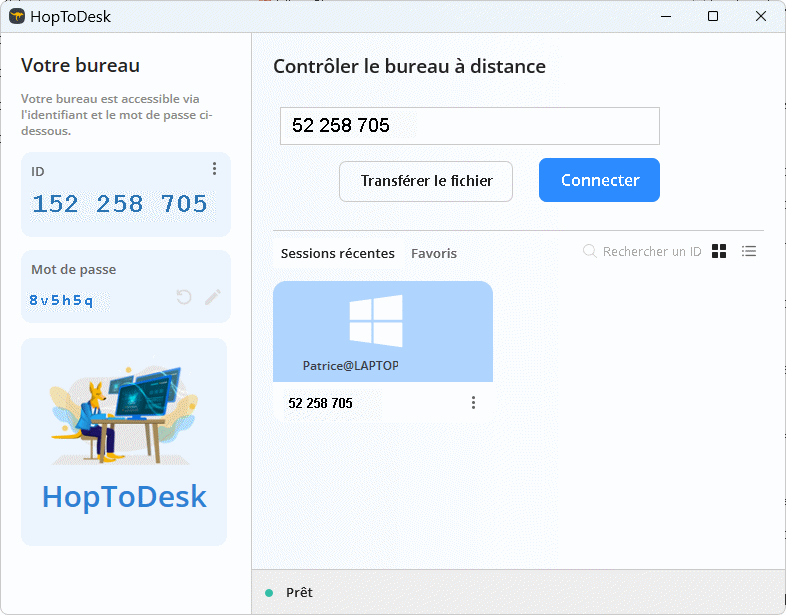Viewport: 786px width, 615px height.
Task: Click the HopToDesk title bar logo
Action: pyautogui.click(x=17, y=16)
